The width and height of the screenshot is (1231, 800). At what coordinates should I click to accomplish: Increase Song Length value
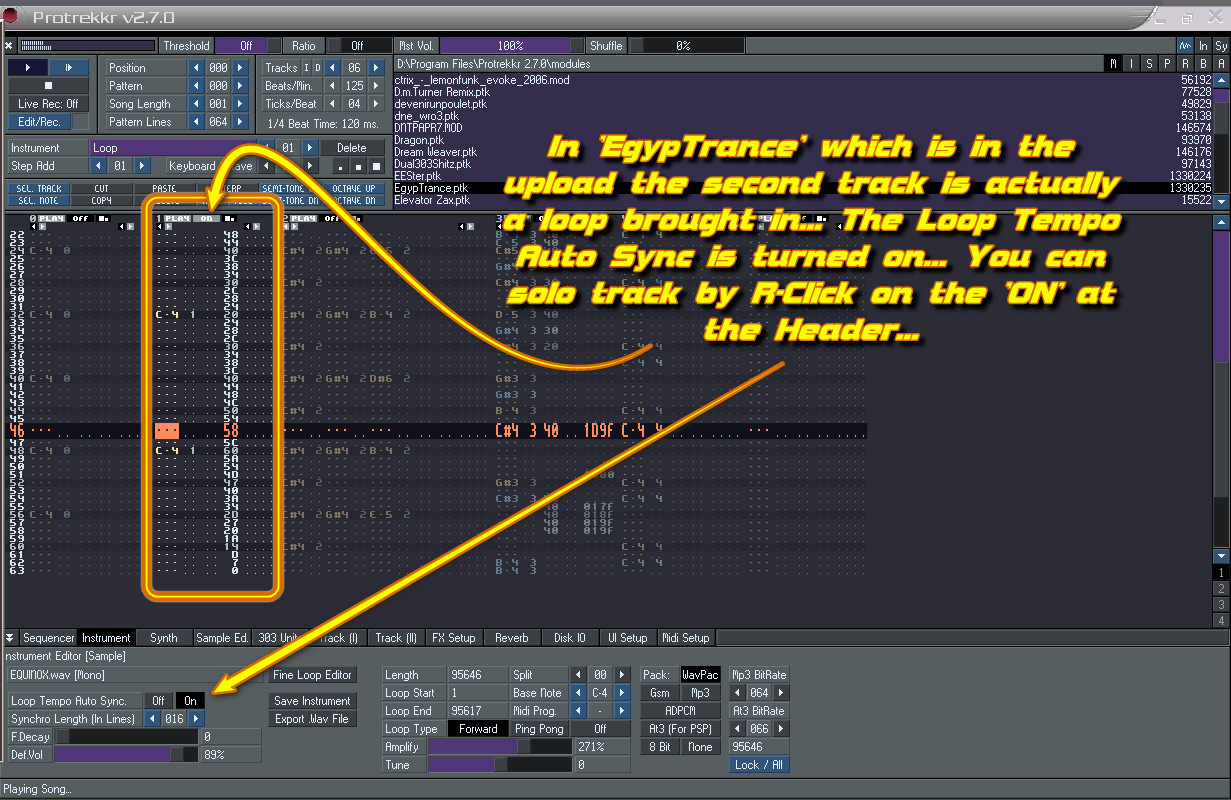[240, 103]
